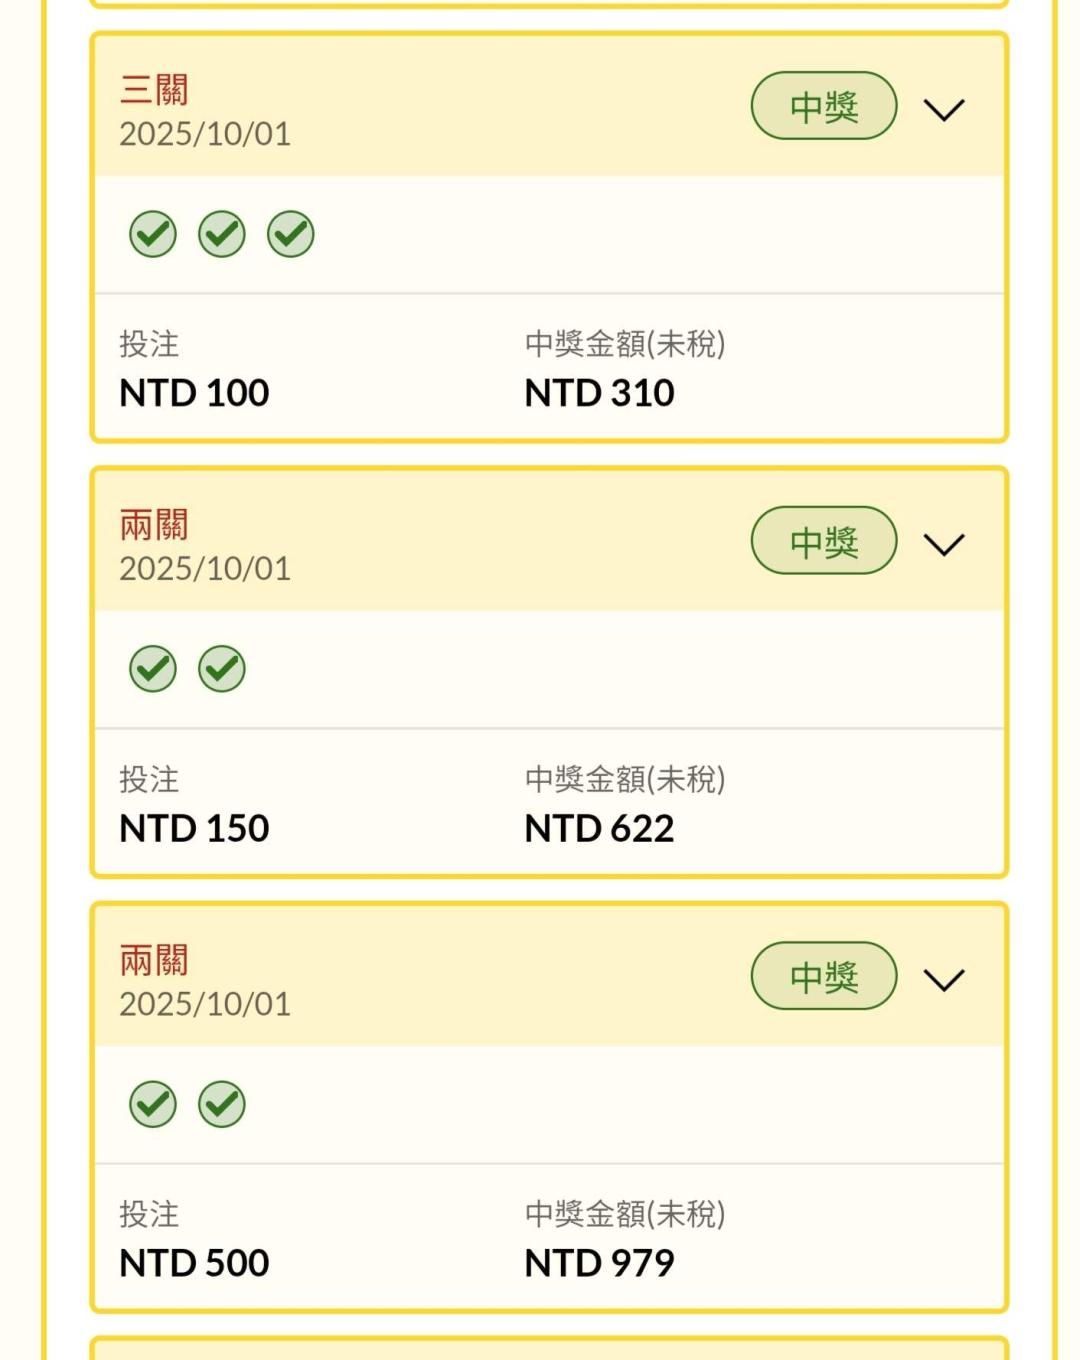1080x1360 pixels.
Task: Select the 兩關 title above the NTD 500 bet
Action: [154, 960]
